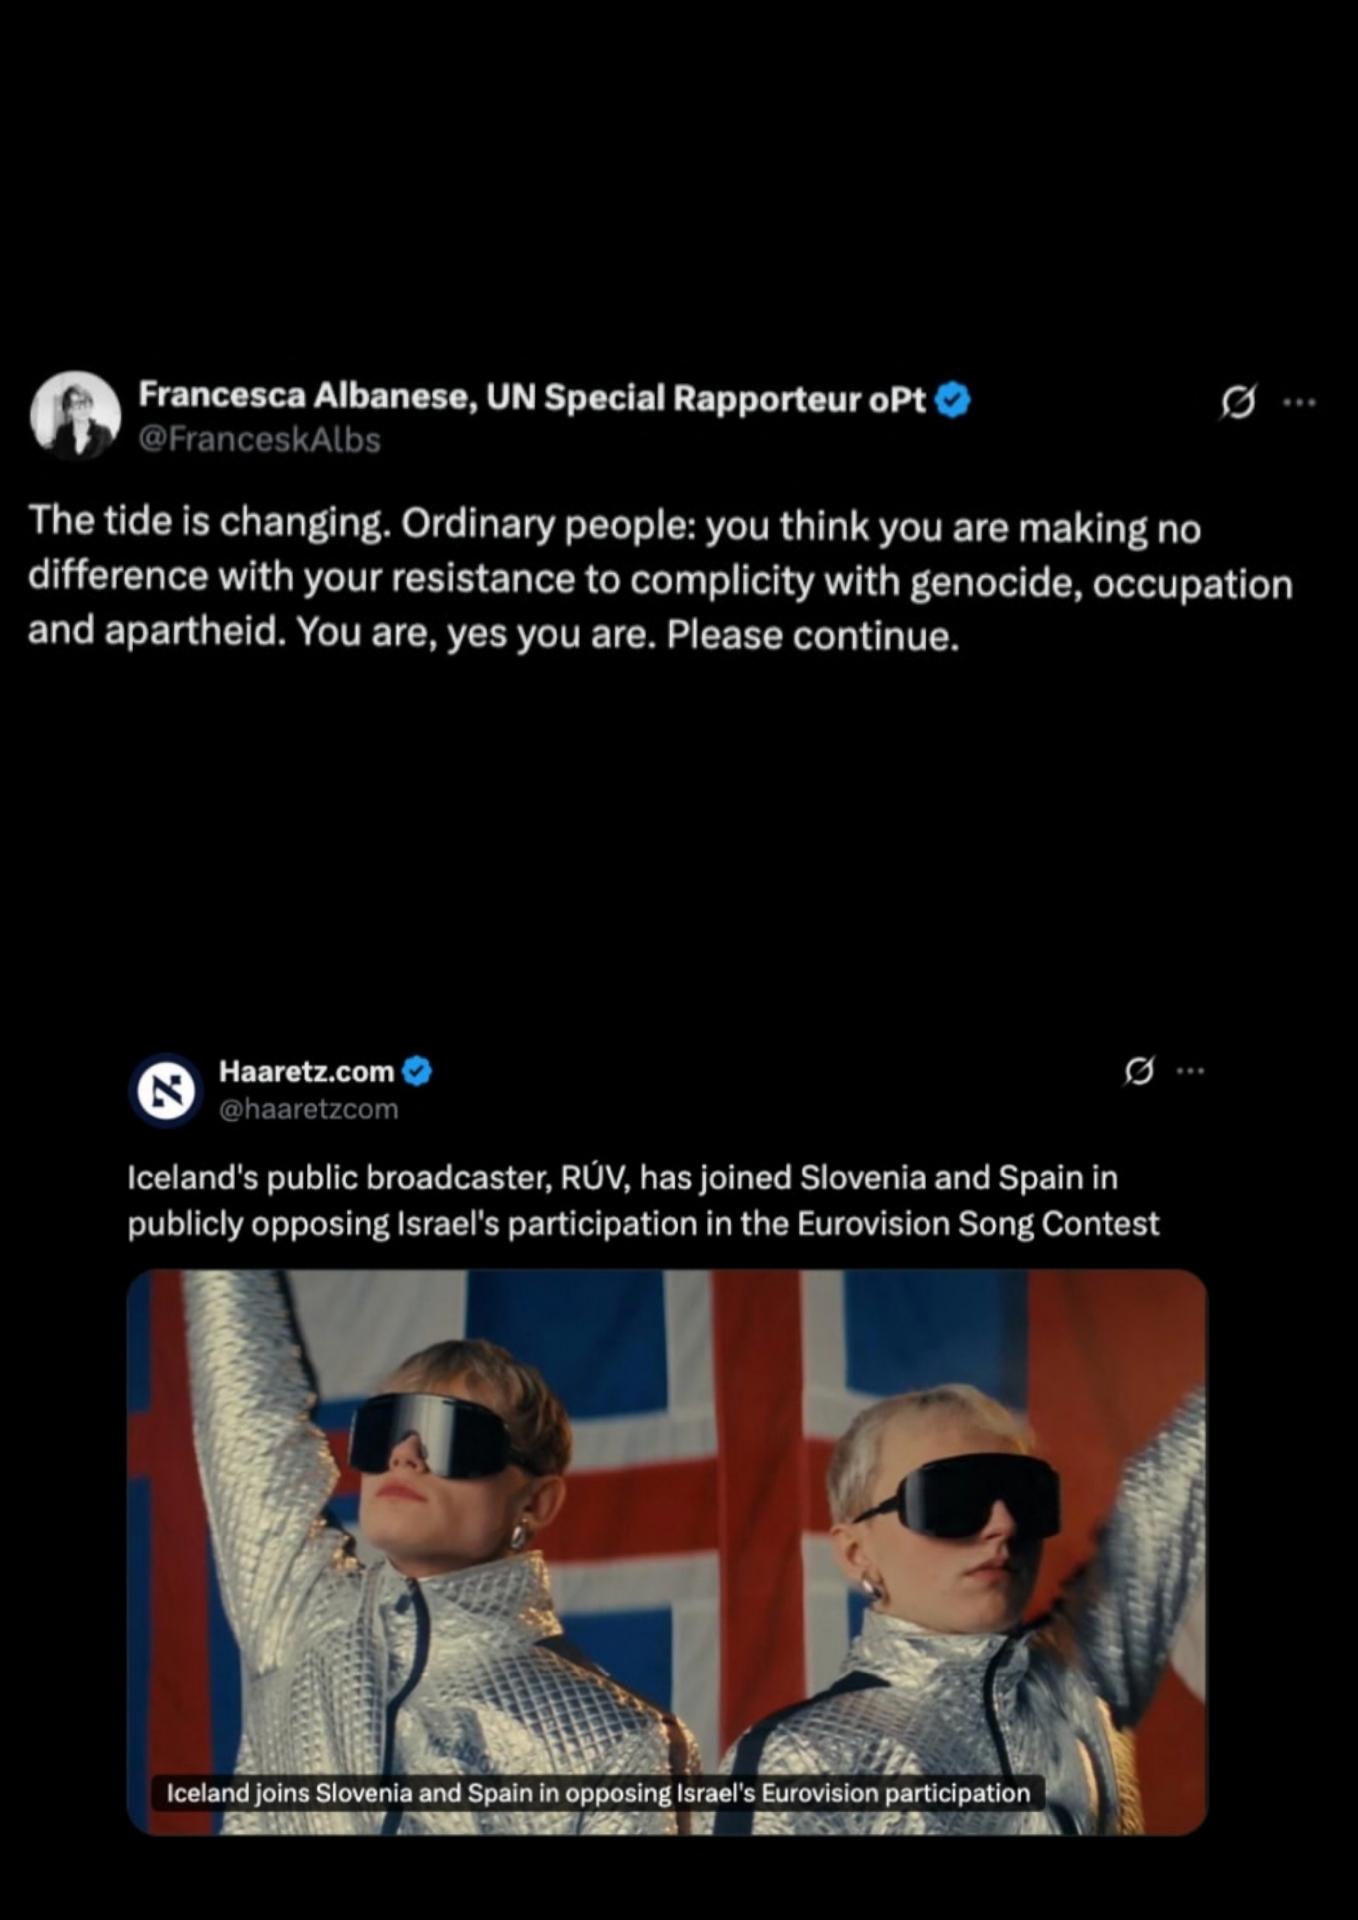Image resolution: width=1358 pixels, height=1920 pixels.
Task: Click the left performer's visor sunglasses in the photo
Action: click(435, 1435)
